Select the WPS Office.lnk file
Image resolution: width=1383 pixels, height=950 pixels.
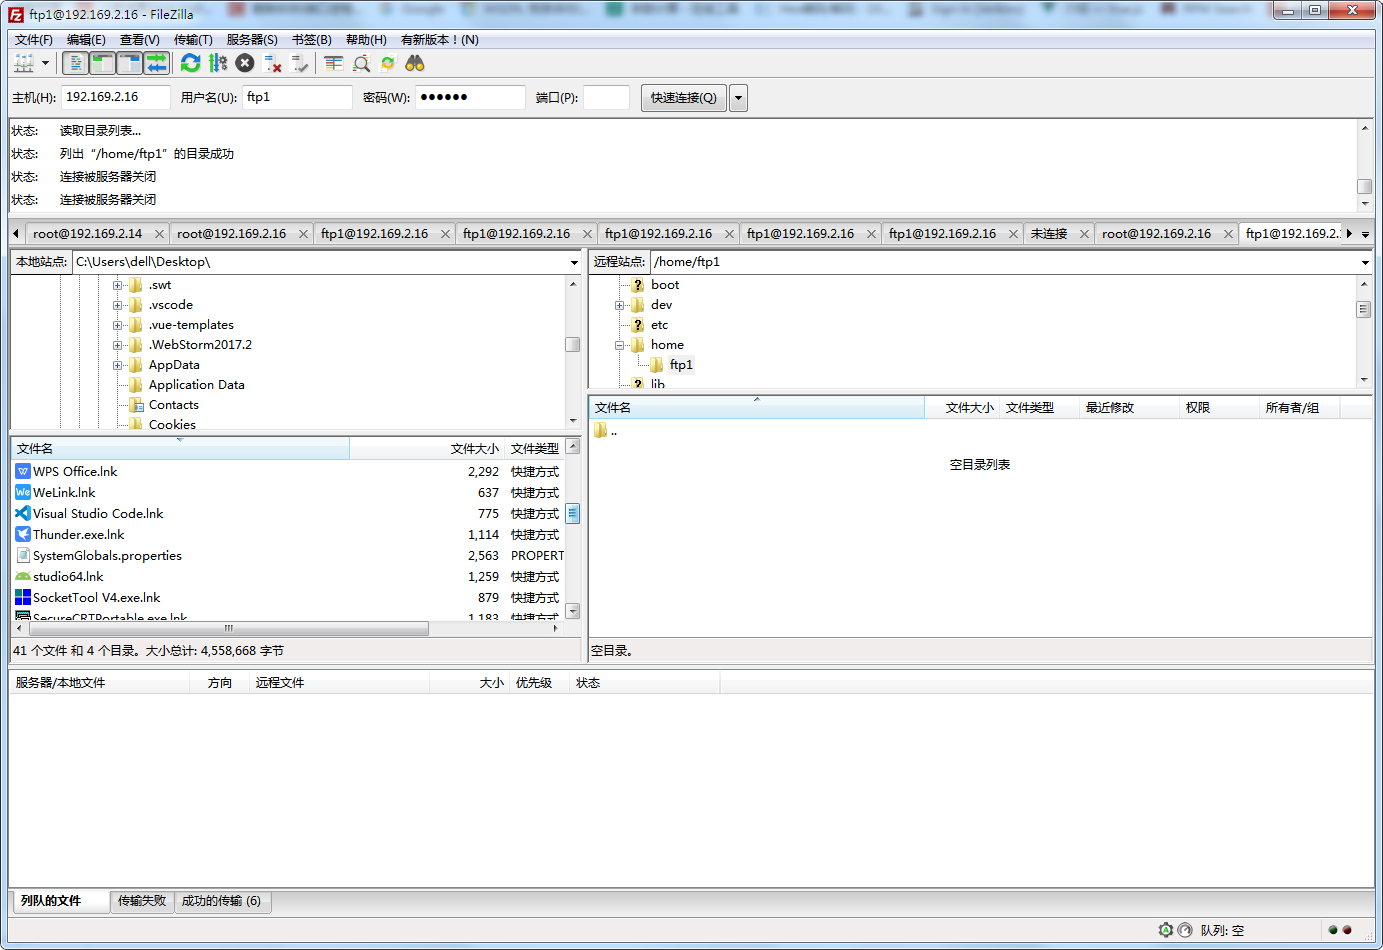coord(75,472)
